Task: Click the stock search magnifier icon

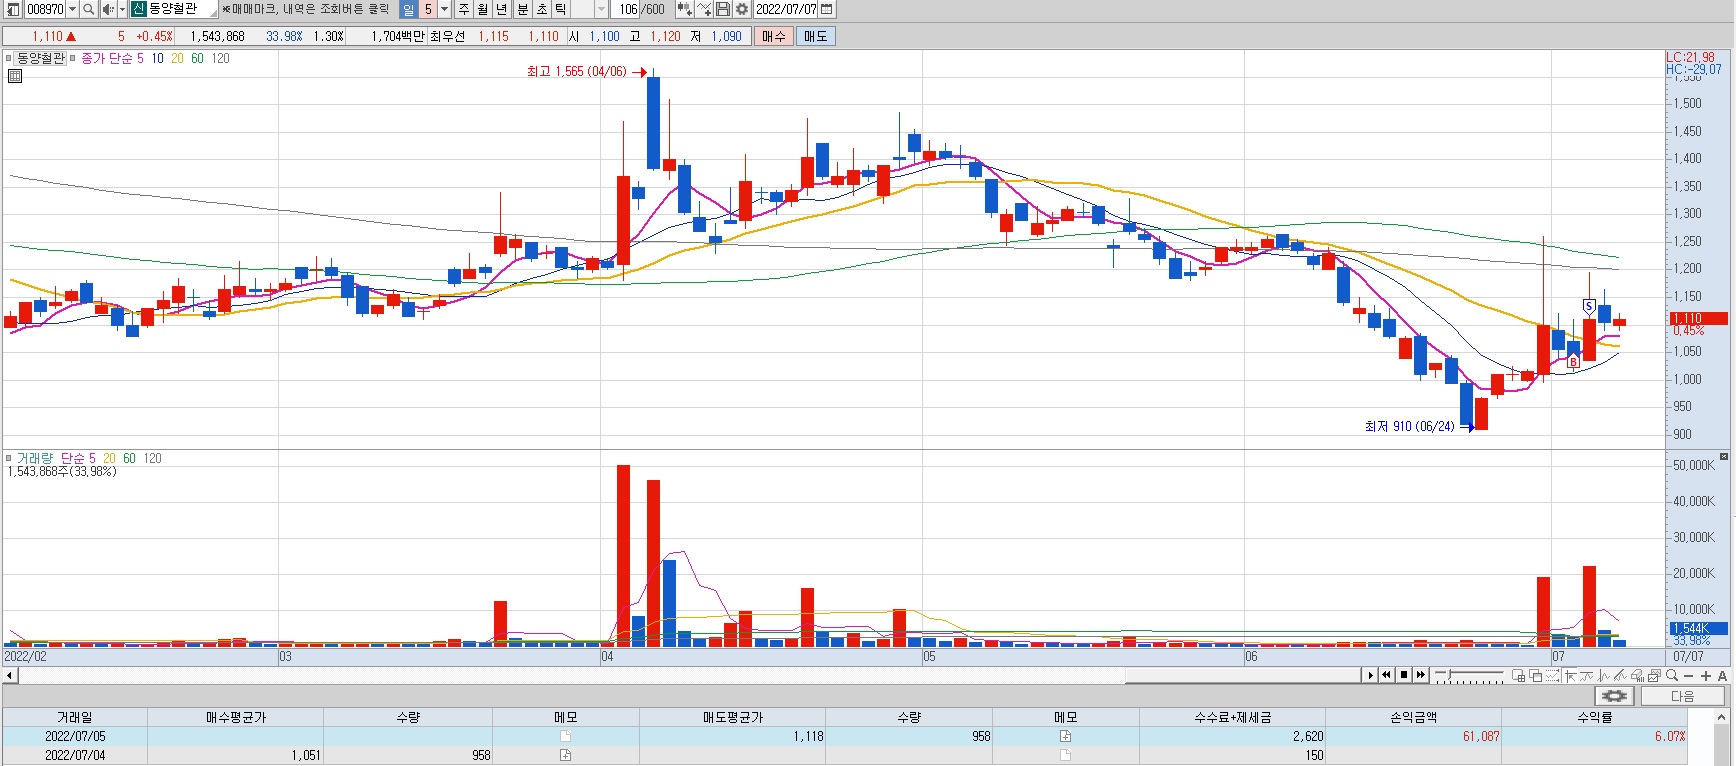Action: [88, 9]
